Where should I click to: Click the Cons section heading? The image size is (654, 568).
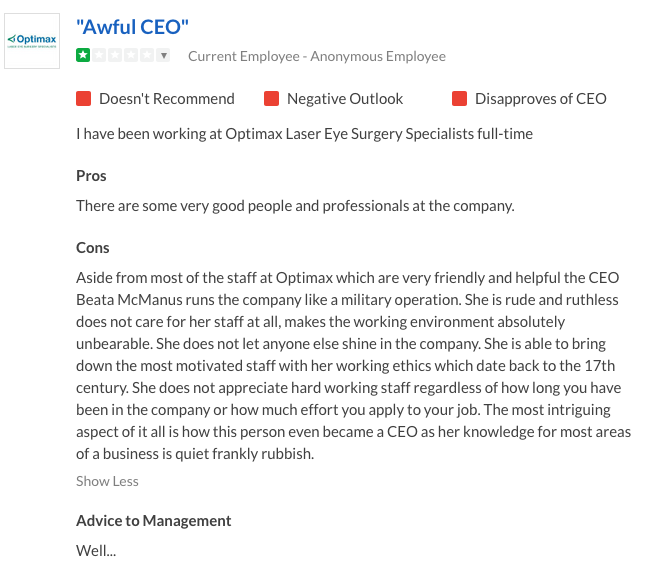(93, 248)
